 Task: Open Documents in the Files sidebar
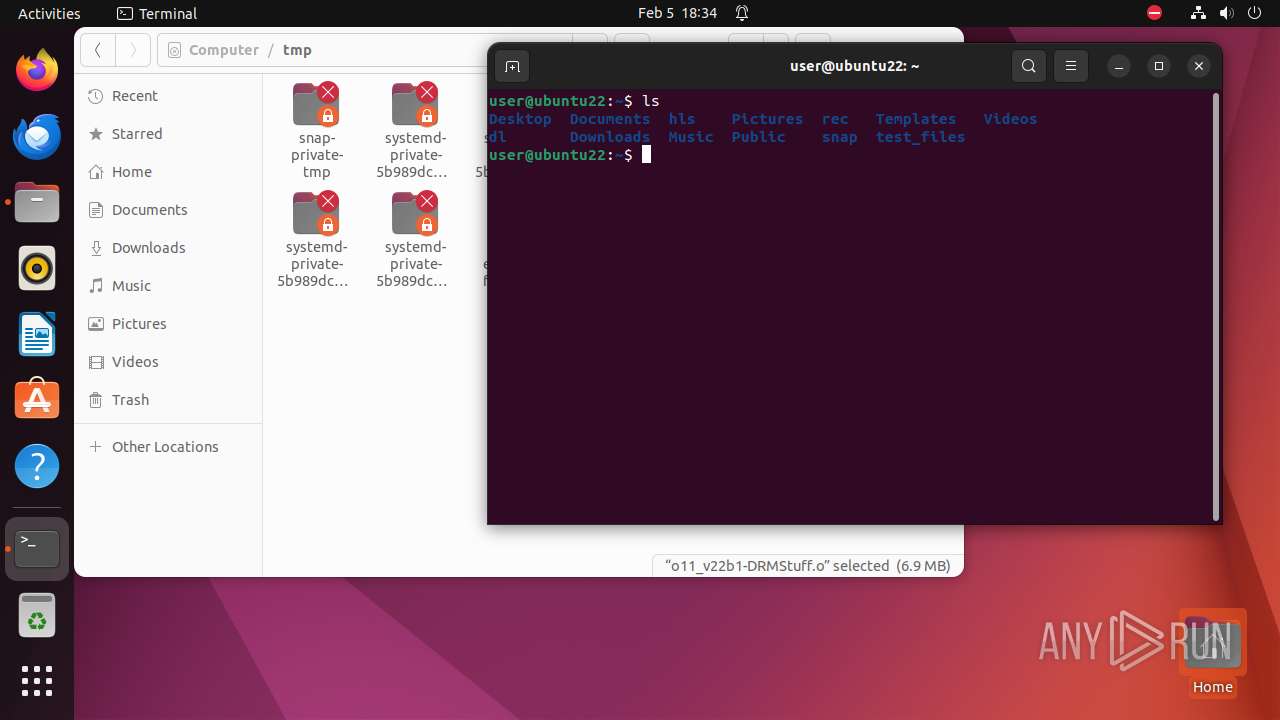click(x=168, y=210)
